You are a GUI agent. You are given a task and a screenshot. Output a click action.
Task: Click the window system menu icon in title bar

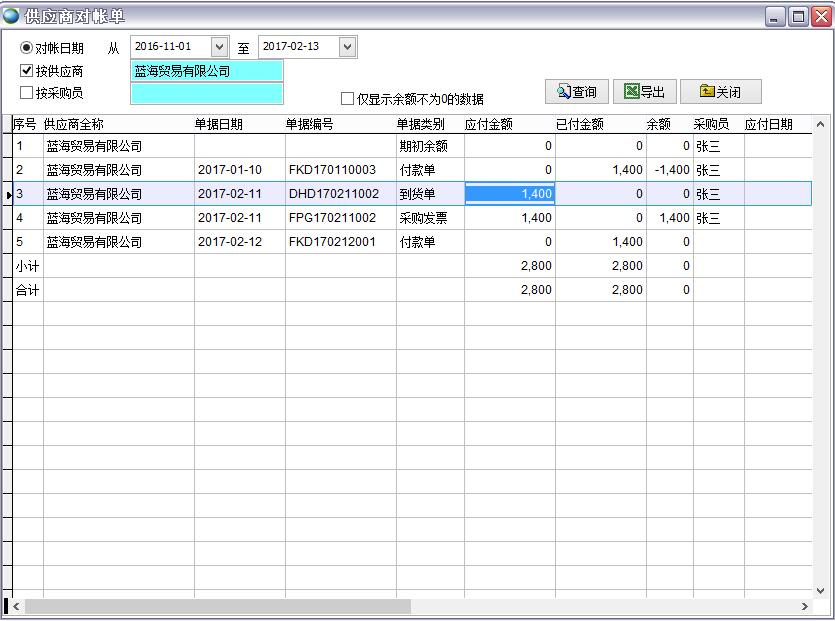(x=11, y=12)
